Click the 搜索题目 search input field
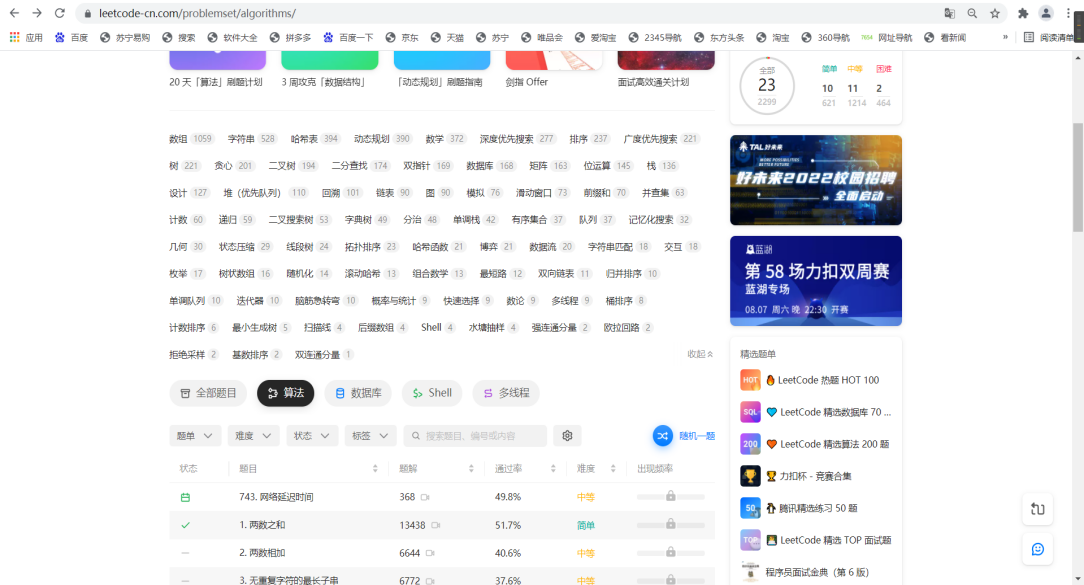The width and height of the screenshot is (1084, 585). coord(475,436)
